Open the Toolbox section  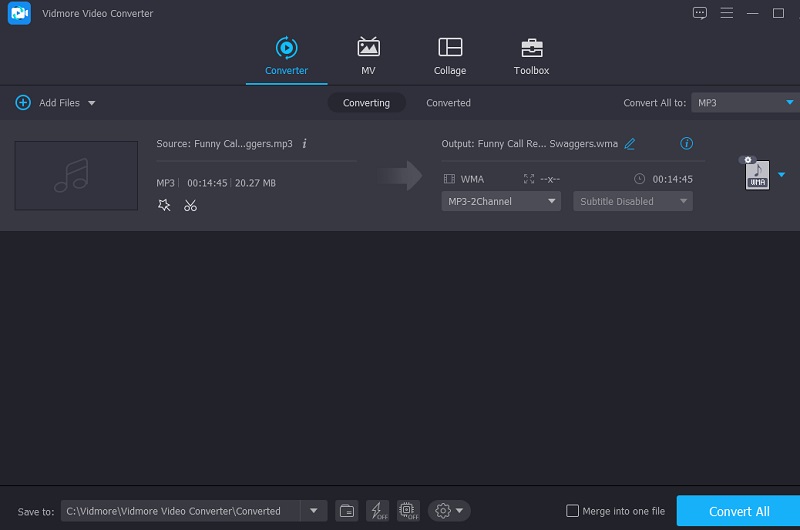click(x=531, y=56)
